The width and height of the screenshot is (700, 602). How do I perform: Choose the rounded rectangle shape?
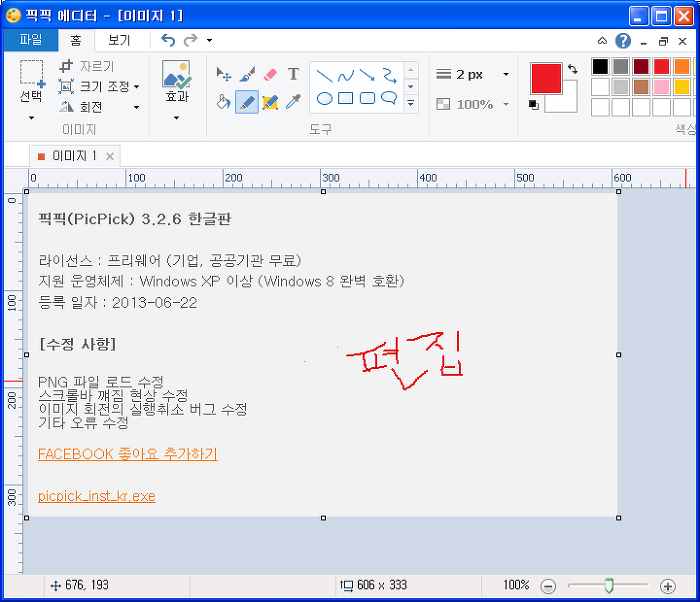coord(367,98)
